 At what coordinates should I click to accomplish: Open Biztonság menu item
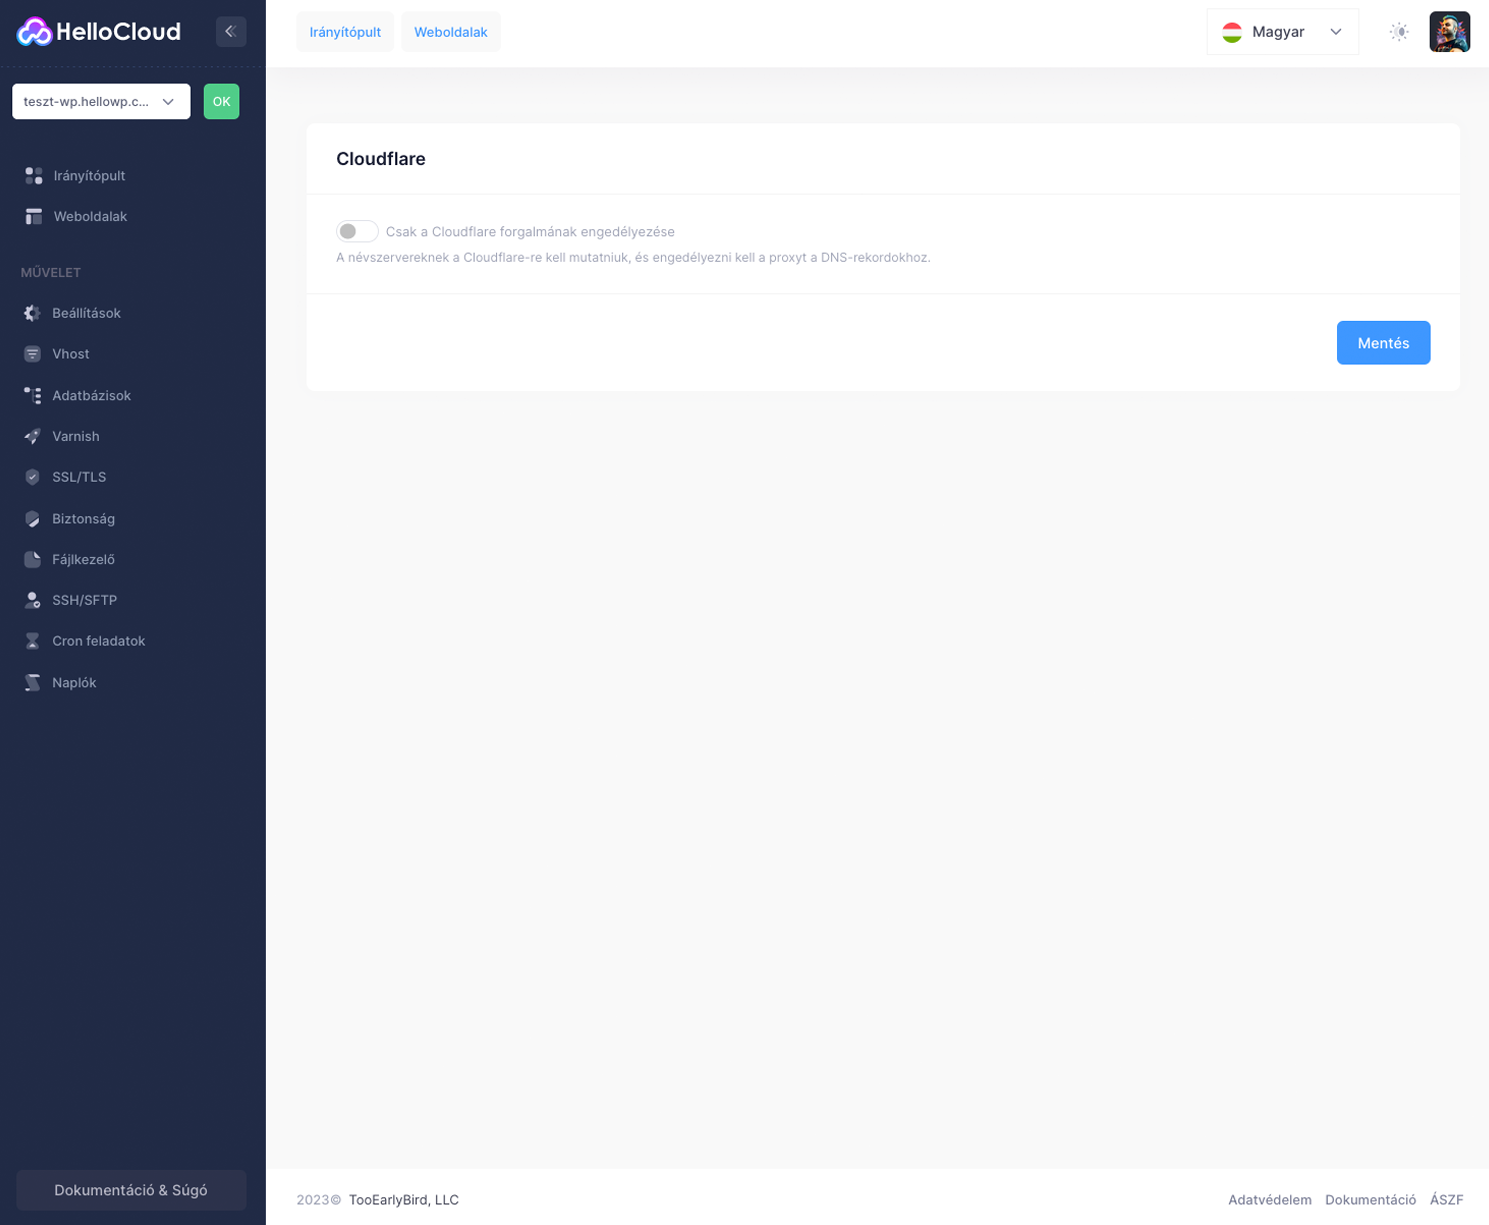point(83,519)
